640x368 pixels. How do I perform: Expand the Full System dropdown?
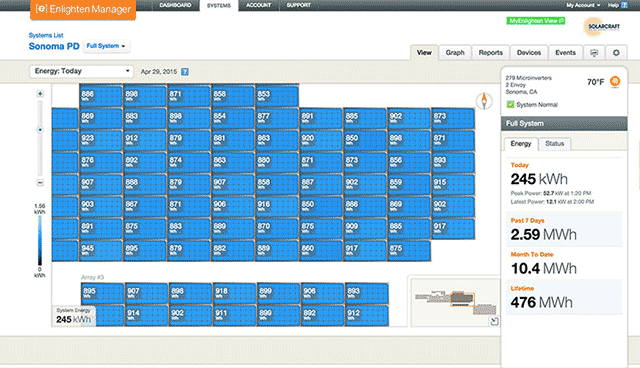[106, 46]
